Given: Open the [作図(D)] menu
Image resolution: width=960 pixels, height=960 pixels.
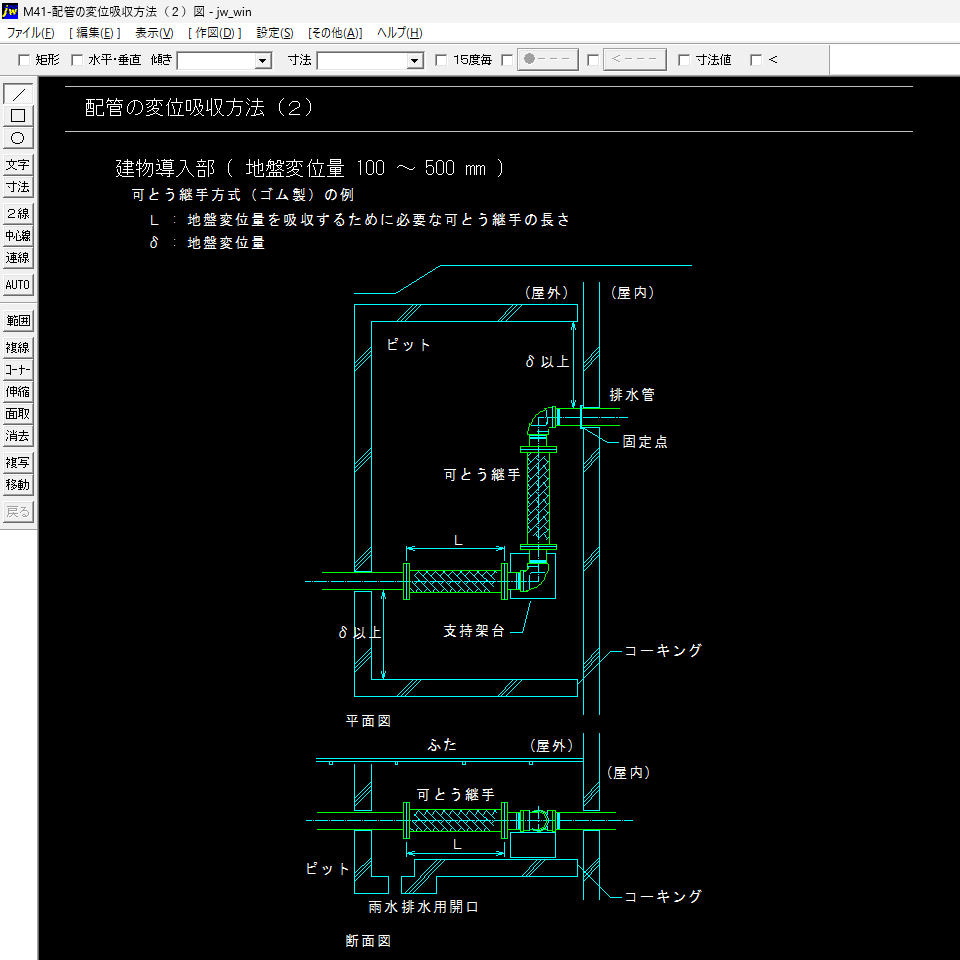Looking at the screenshot, I should tap(215, 33).
